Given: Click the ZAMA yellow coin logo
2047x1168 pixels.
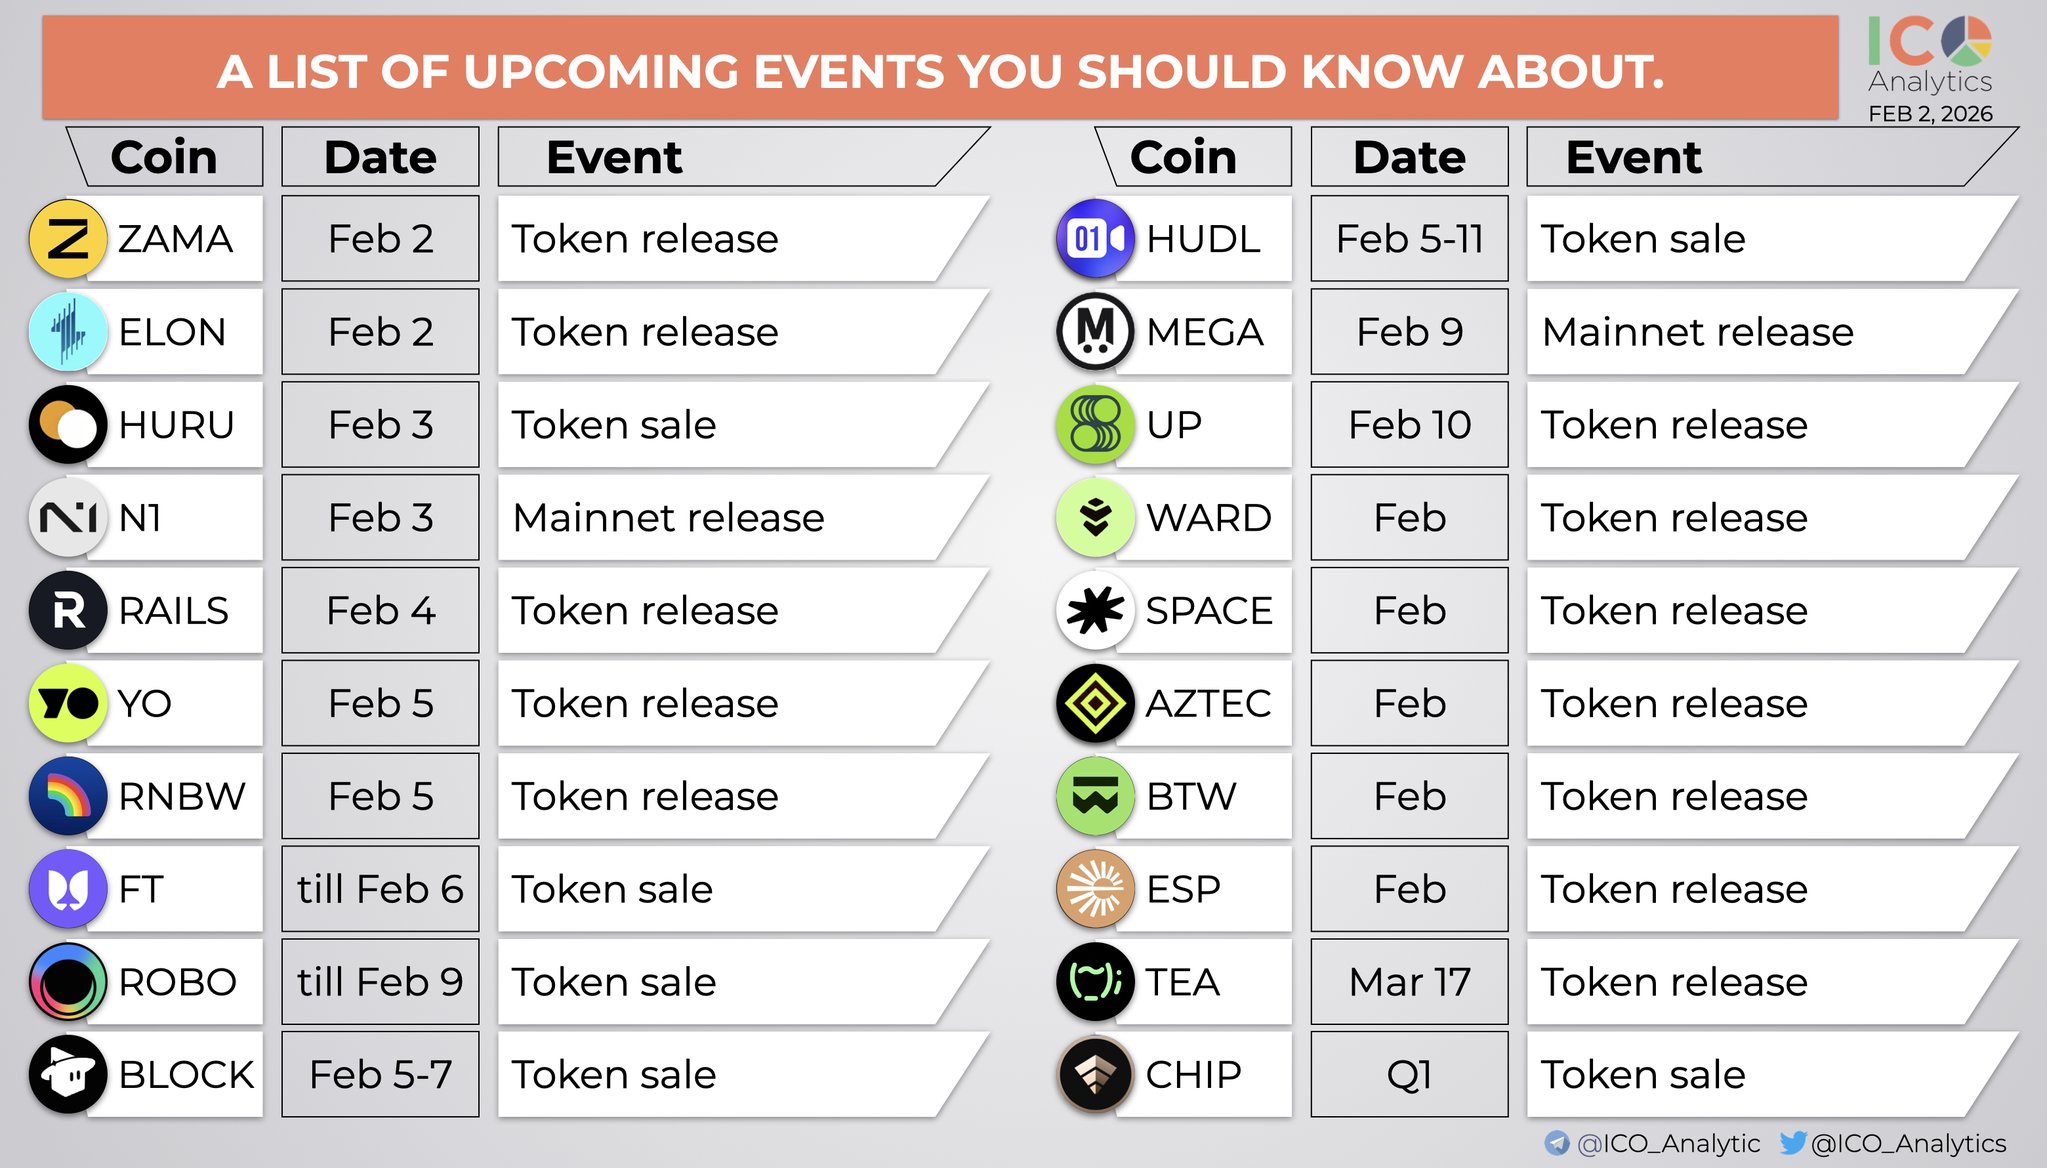Looking at the screenshot, I should pyautogui.click(x=68, y=239).
